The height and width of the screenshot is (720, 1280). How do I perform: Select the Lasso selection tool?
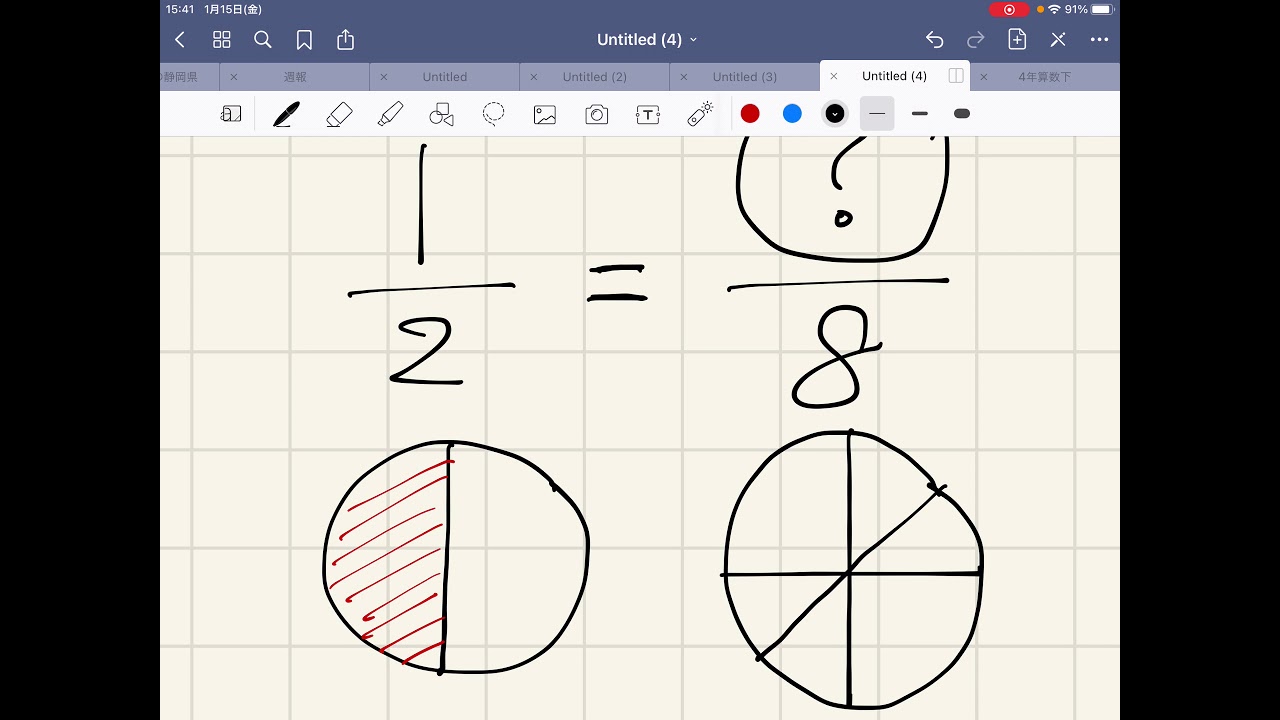coord(493,114)
